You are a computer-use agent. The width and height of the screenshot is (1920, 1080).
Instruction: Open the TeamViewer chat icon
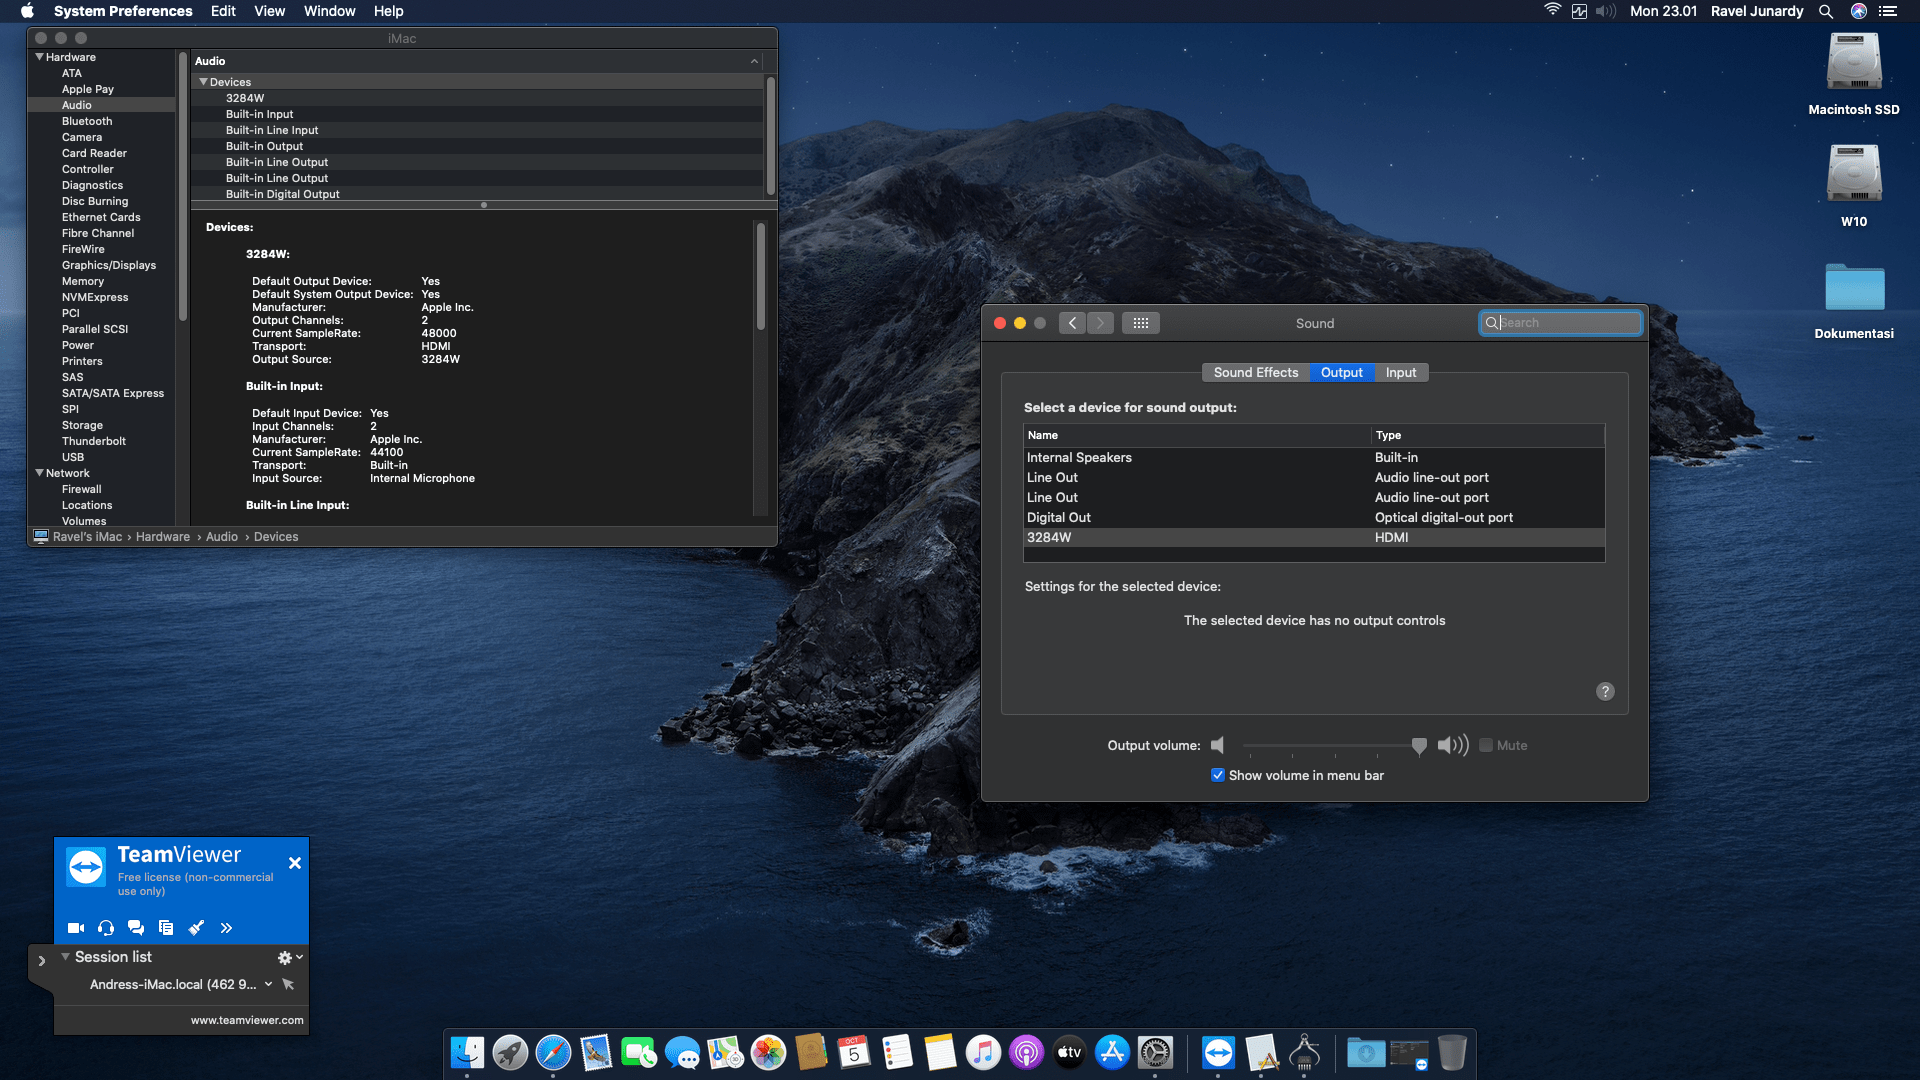pos(136,928)
